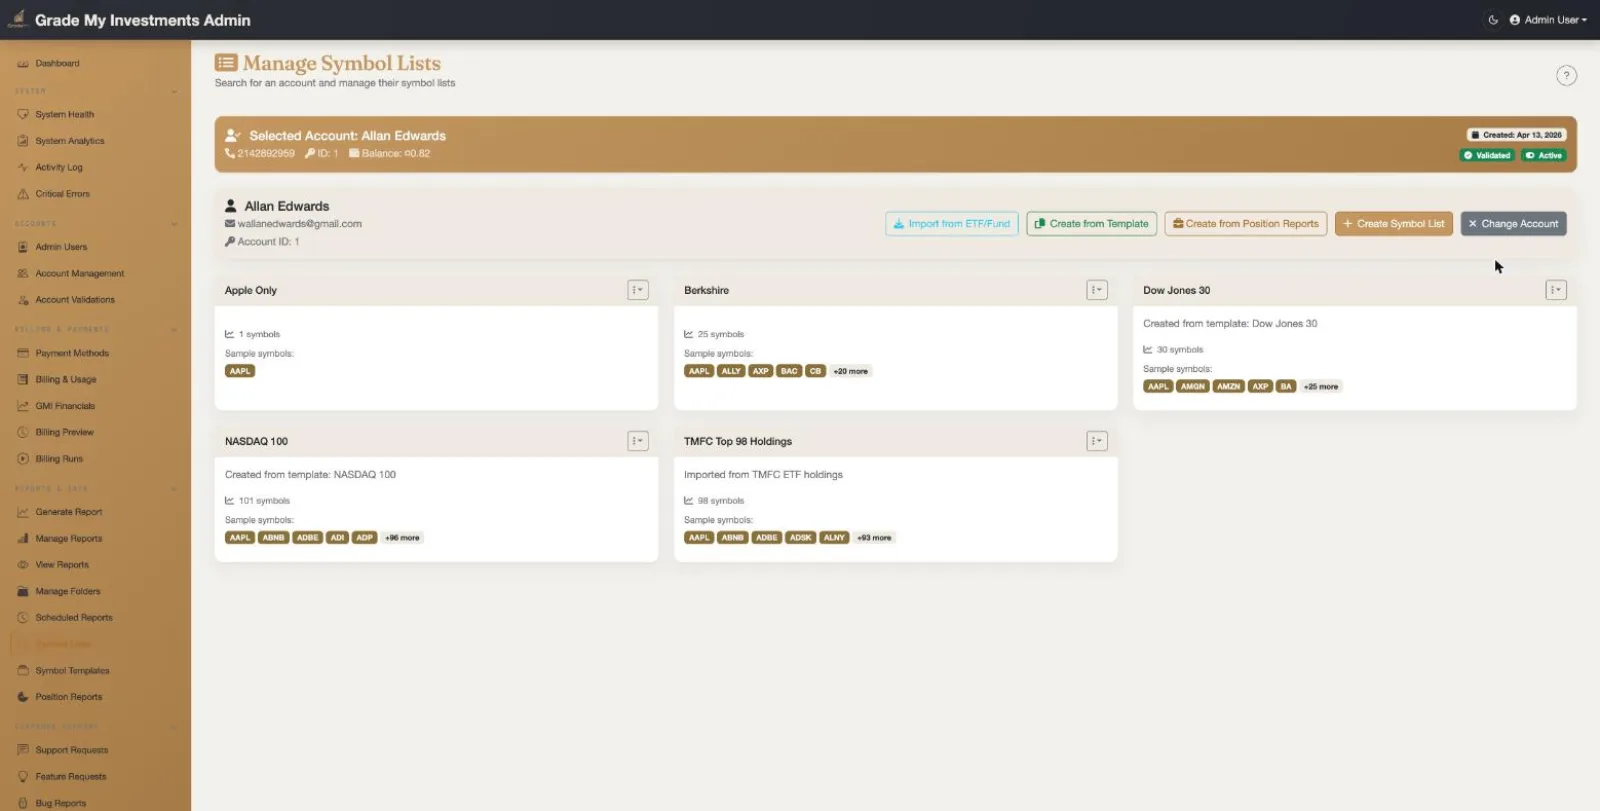This screenshot has height=811, width=1600.
Task: Collapse the Billing & Payments sidebar section
Action: [x=174, y=329]
